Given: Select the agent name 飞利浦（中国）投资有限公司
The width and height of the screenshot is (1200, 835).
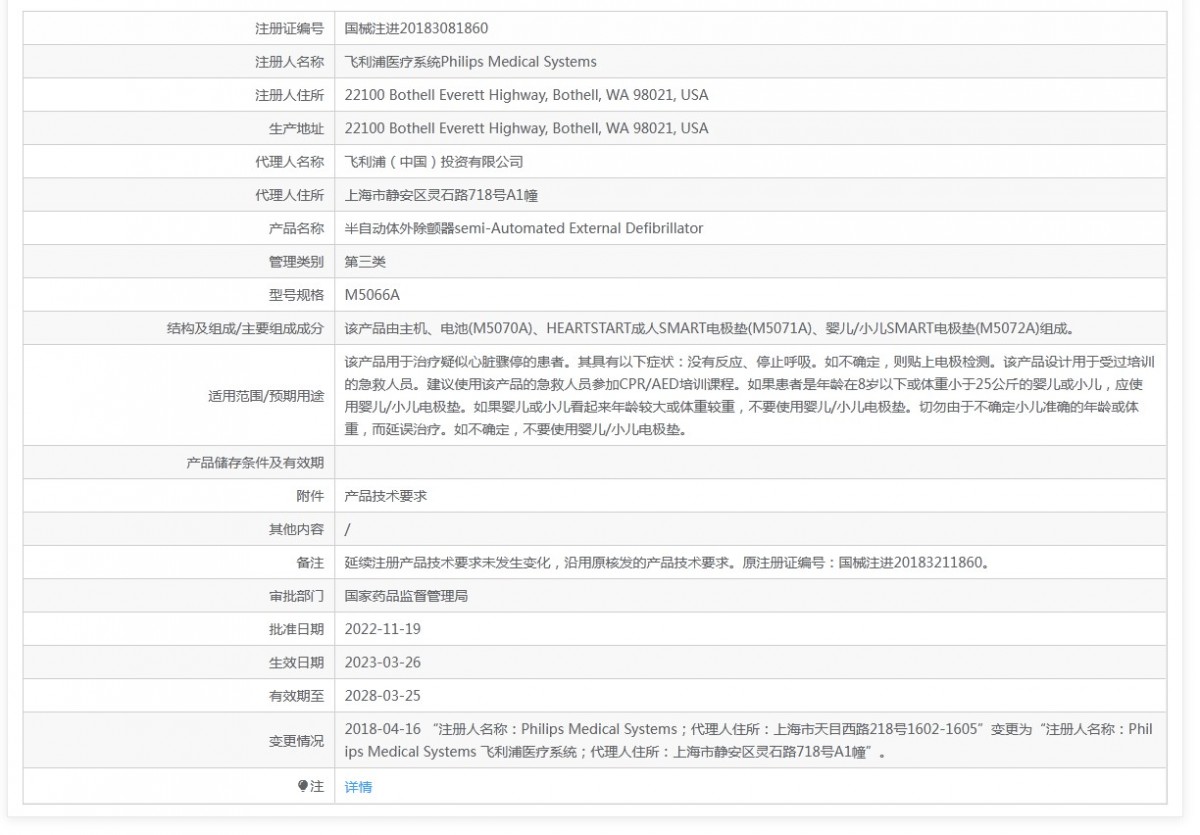Looking at the screenshot, I should [434, 161].
